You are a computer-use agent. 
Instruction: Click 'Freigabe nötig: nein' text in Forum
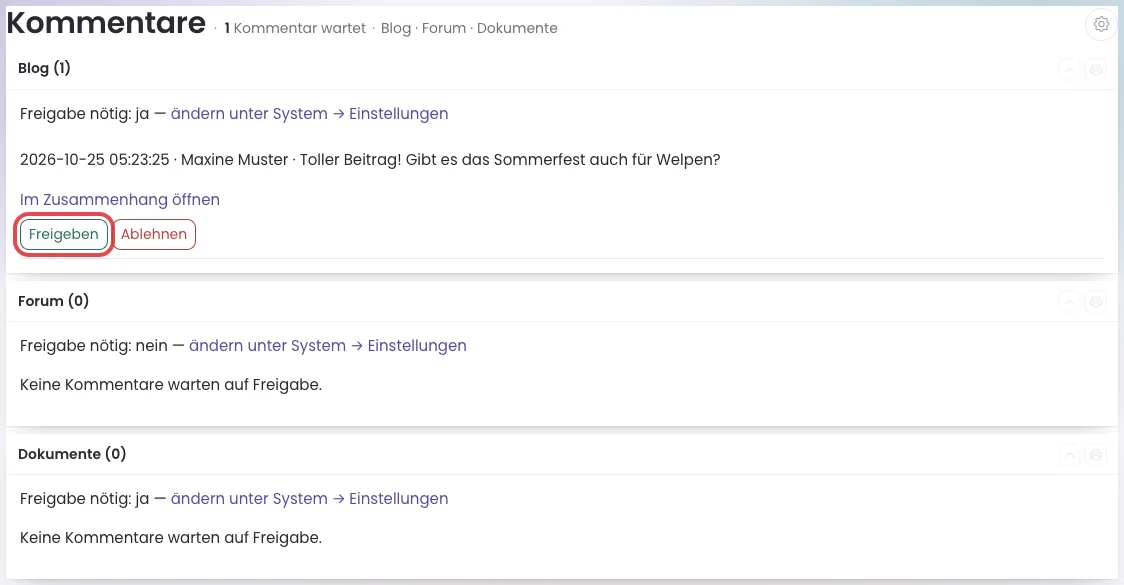click(94, 346)
